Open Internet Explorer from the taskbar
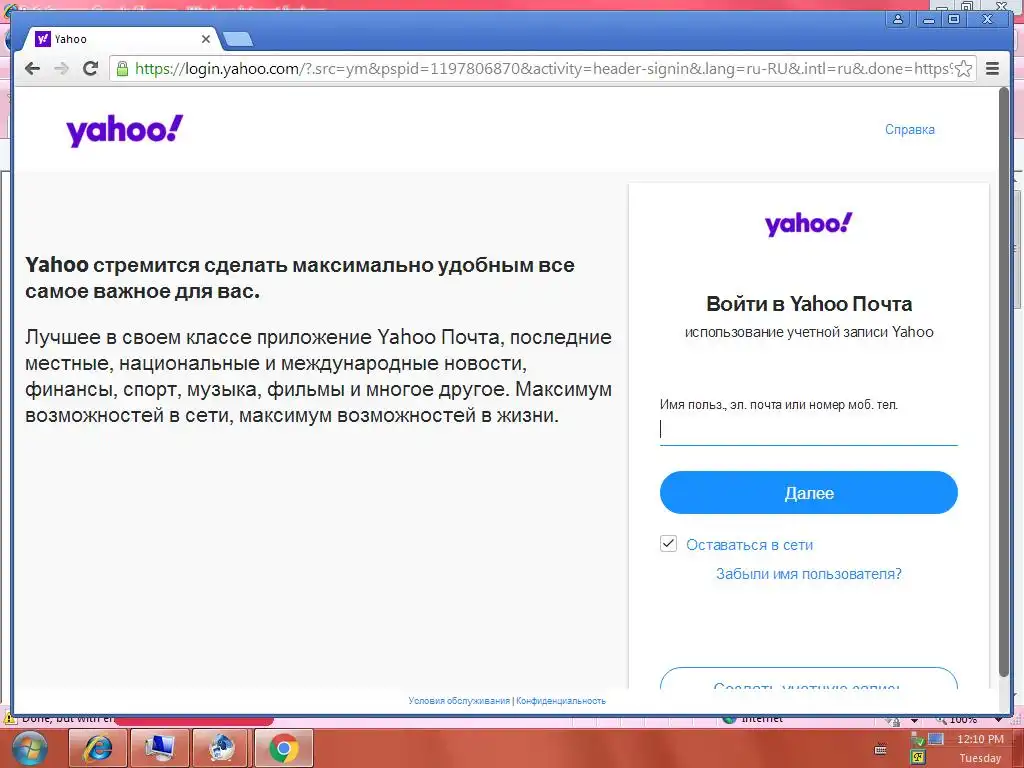Image resolution: width=1024 pixels, height=768 pixels. (x=97, y=748)
